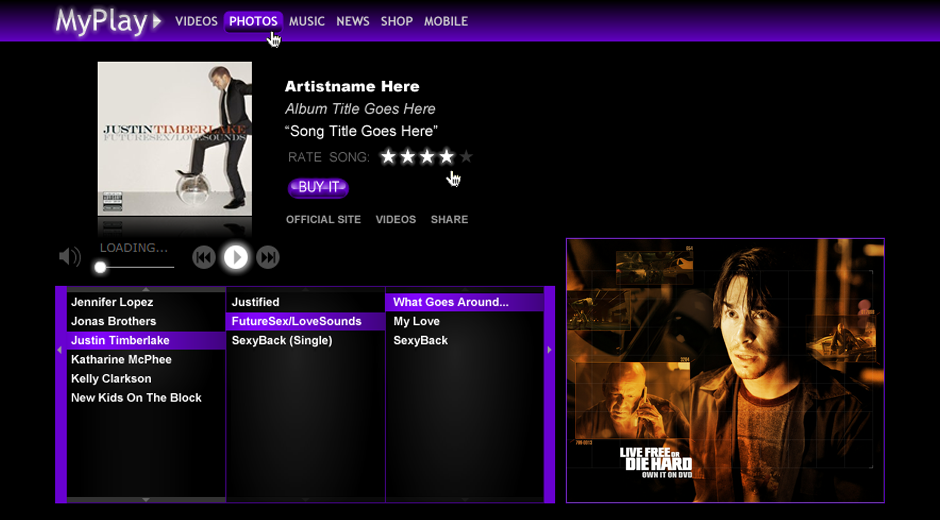
Task: Play the SexyBack song in songs column
Action: tap(465, 341)
